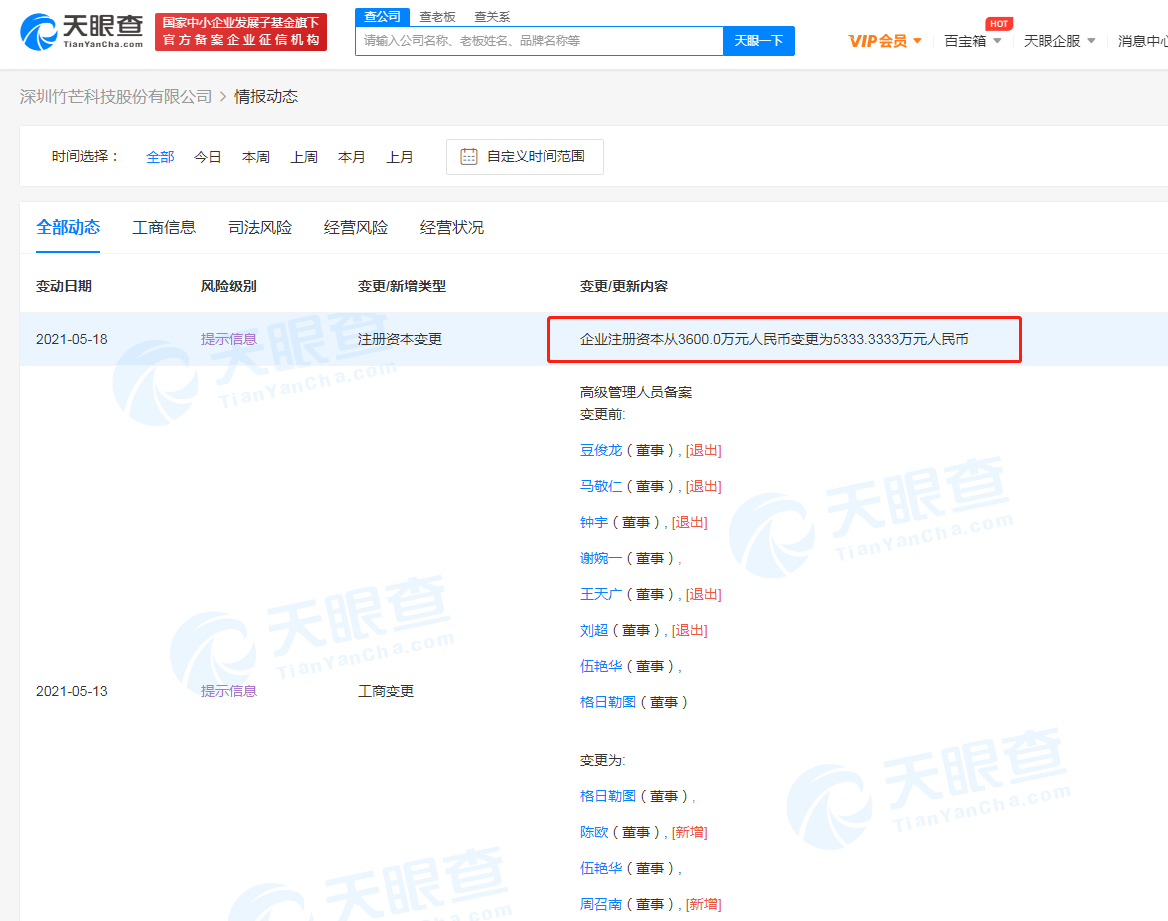1168x921 pixels.
Task: Click the 天眼一下 search button
Action: [758, 41]
